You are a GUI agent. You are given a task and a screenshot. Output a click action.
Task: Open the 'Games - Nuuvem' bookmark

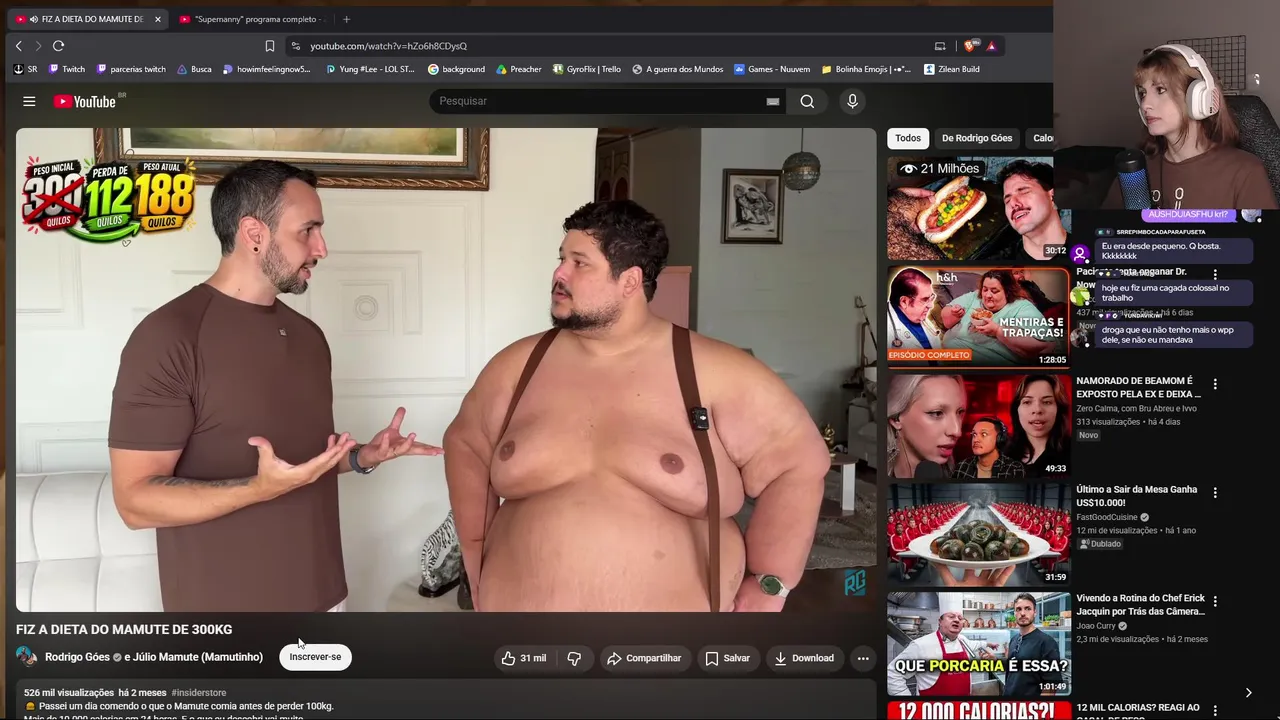pyautogui.click(x=772, y=69)
